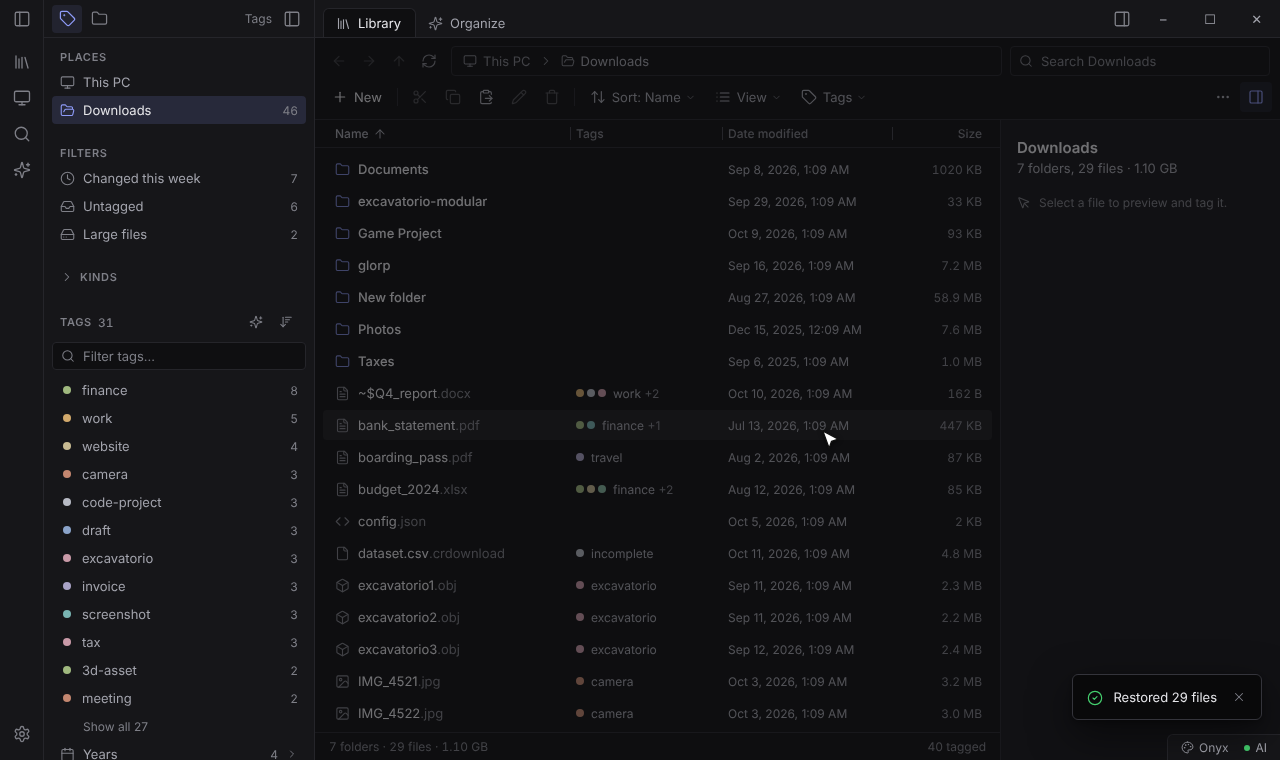The height and width of the screenshot is (760, 1280).
Task: Toggle the finance tag filter
Action: pos(179,390)
